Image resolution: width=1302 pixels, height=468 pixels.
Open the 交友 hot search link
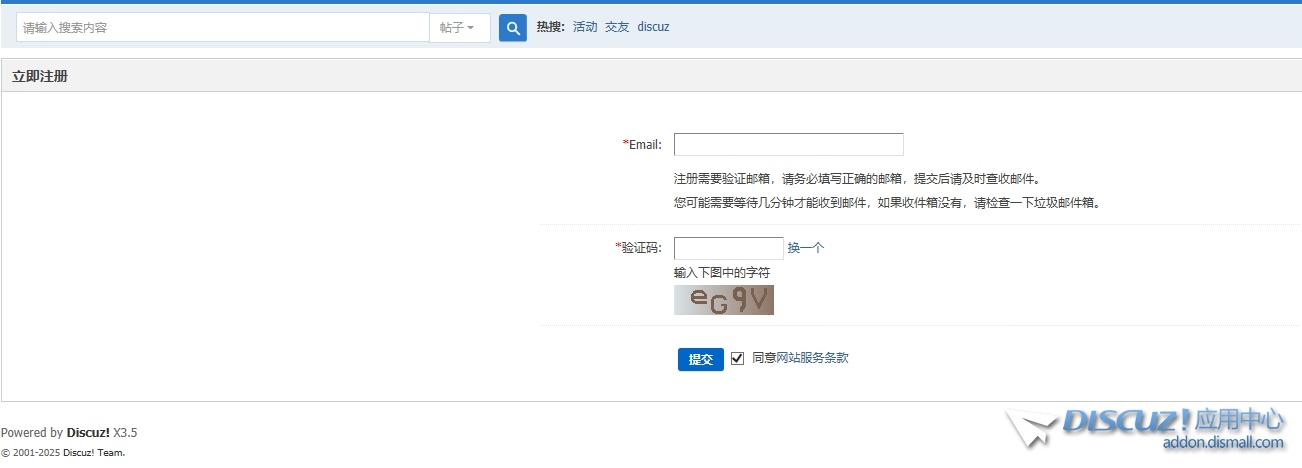pos(617,27)
